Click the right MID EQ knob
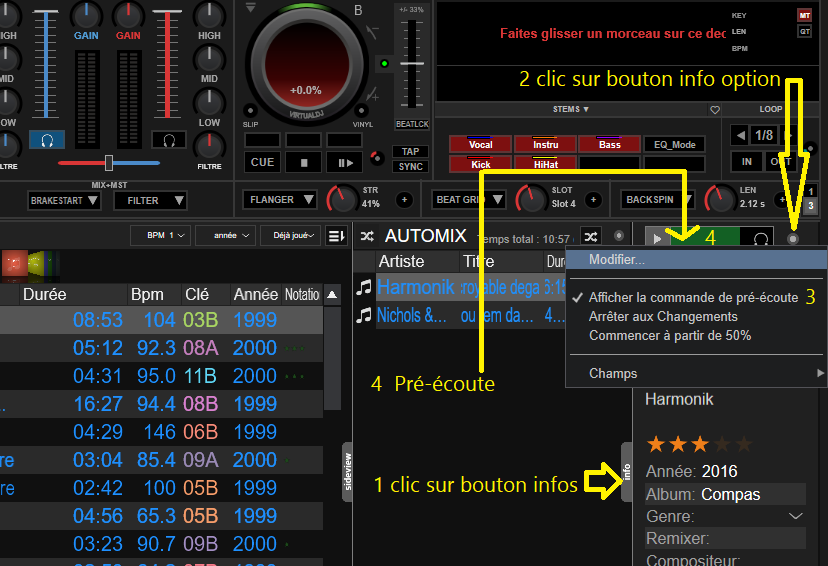Viewport: 828px width, 566px height. pos(209,57)
